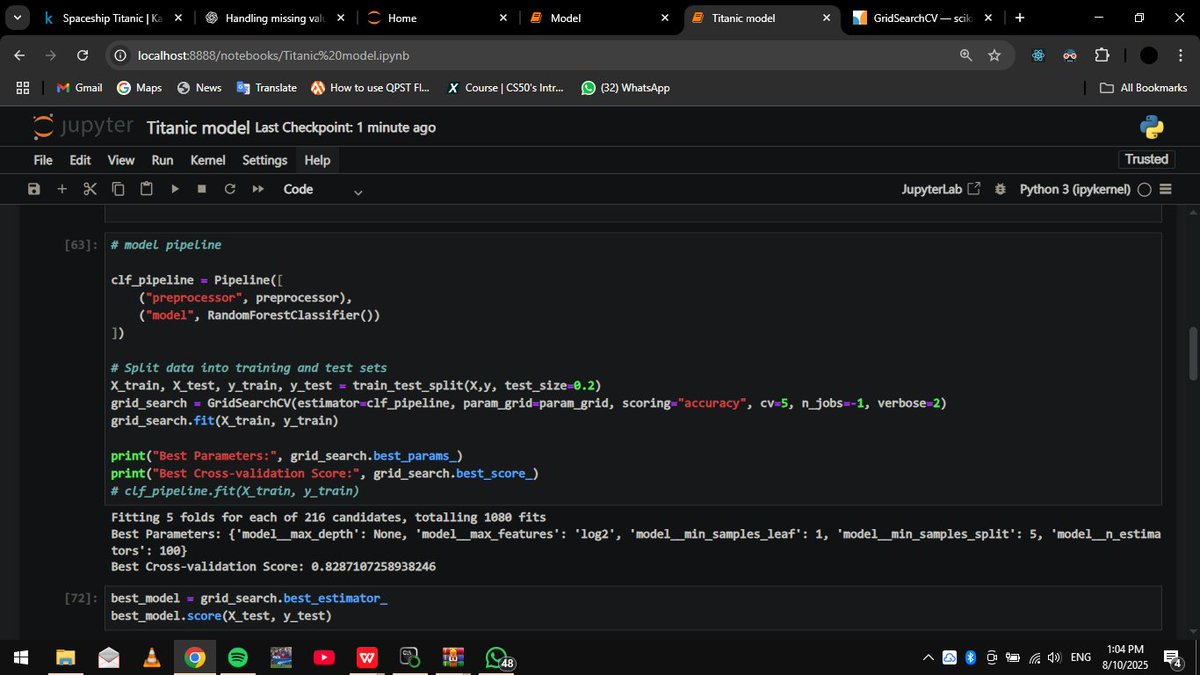This screenshot has width=1200, height=675.
Task: Switch to GridSearchCV scikit tab
Action: coord(924,18)
